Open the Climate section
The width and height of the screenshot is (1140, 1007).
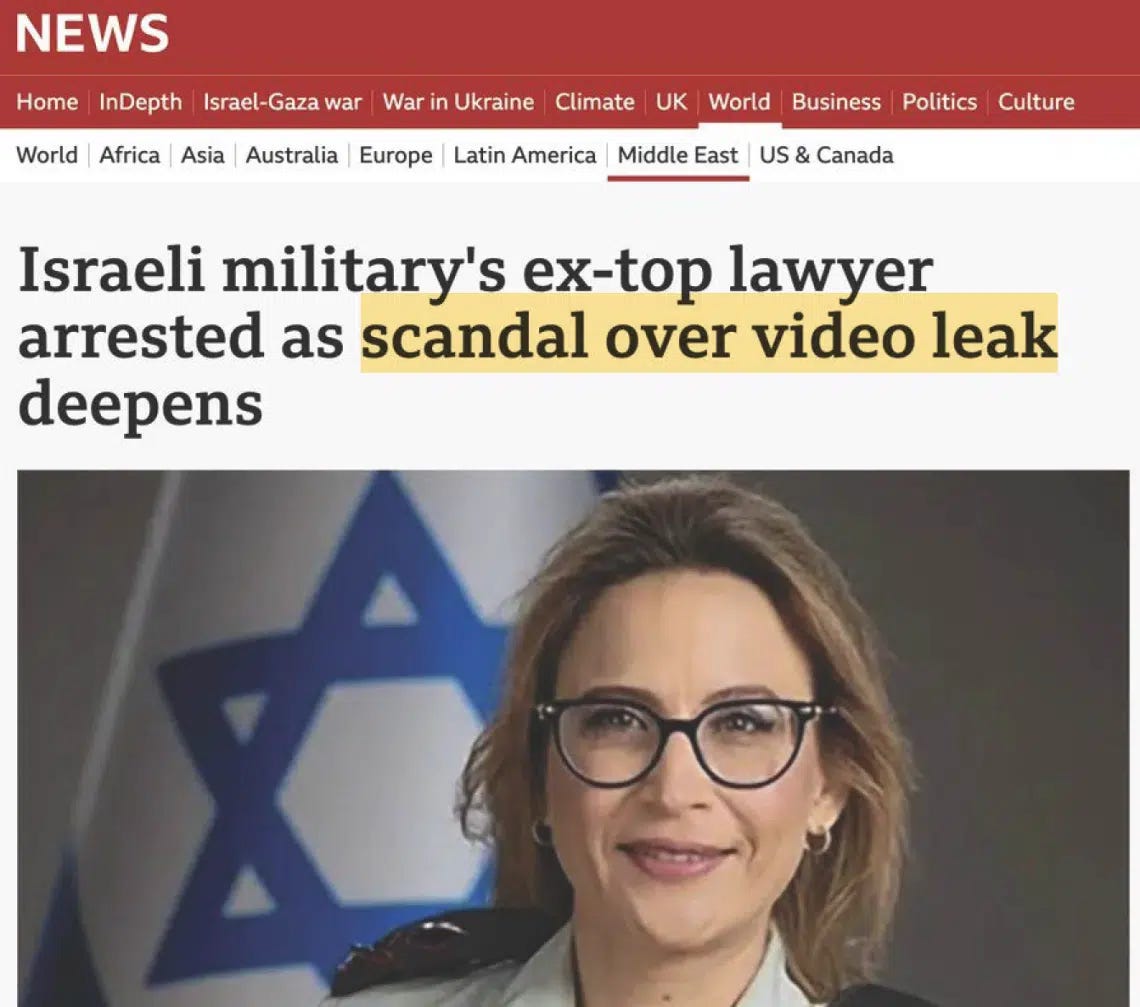pos(595,102)
